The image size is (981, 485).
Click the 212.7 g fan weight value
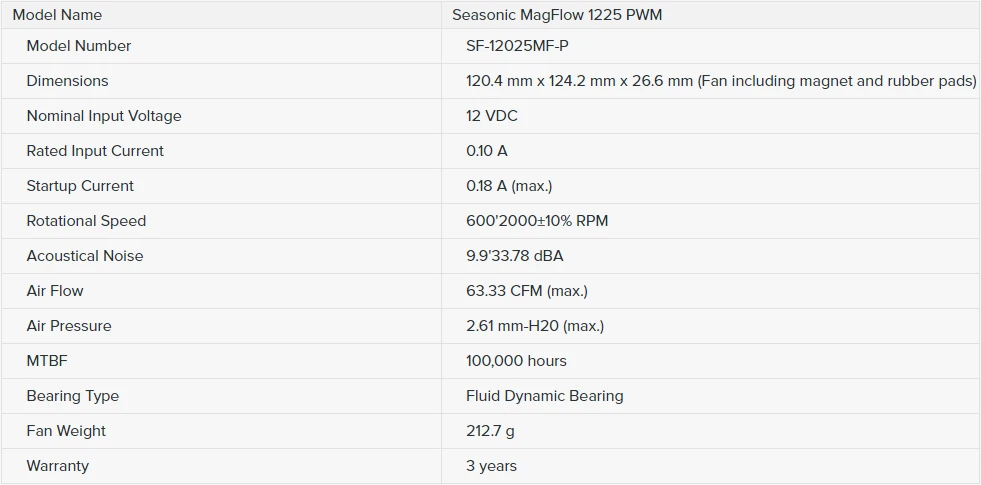coord(490,432)
